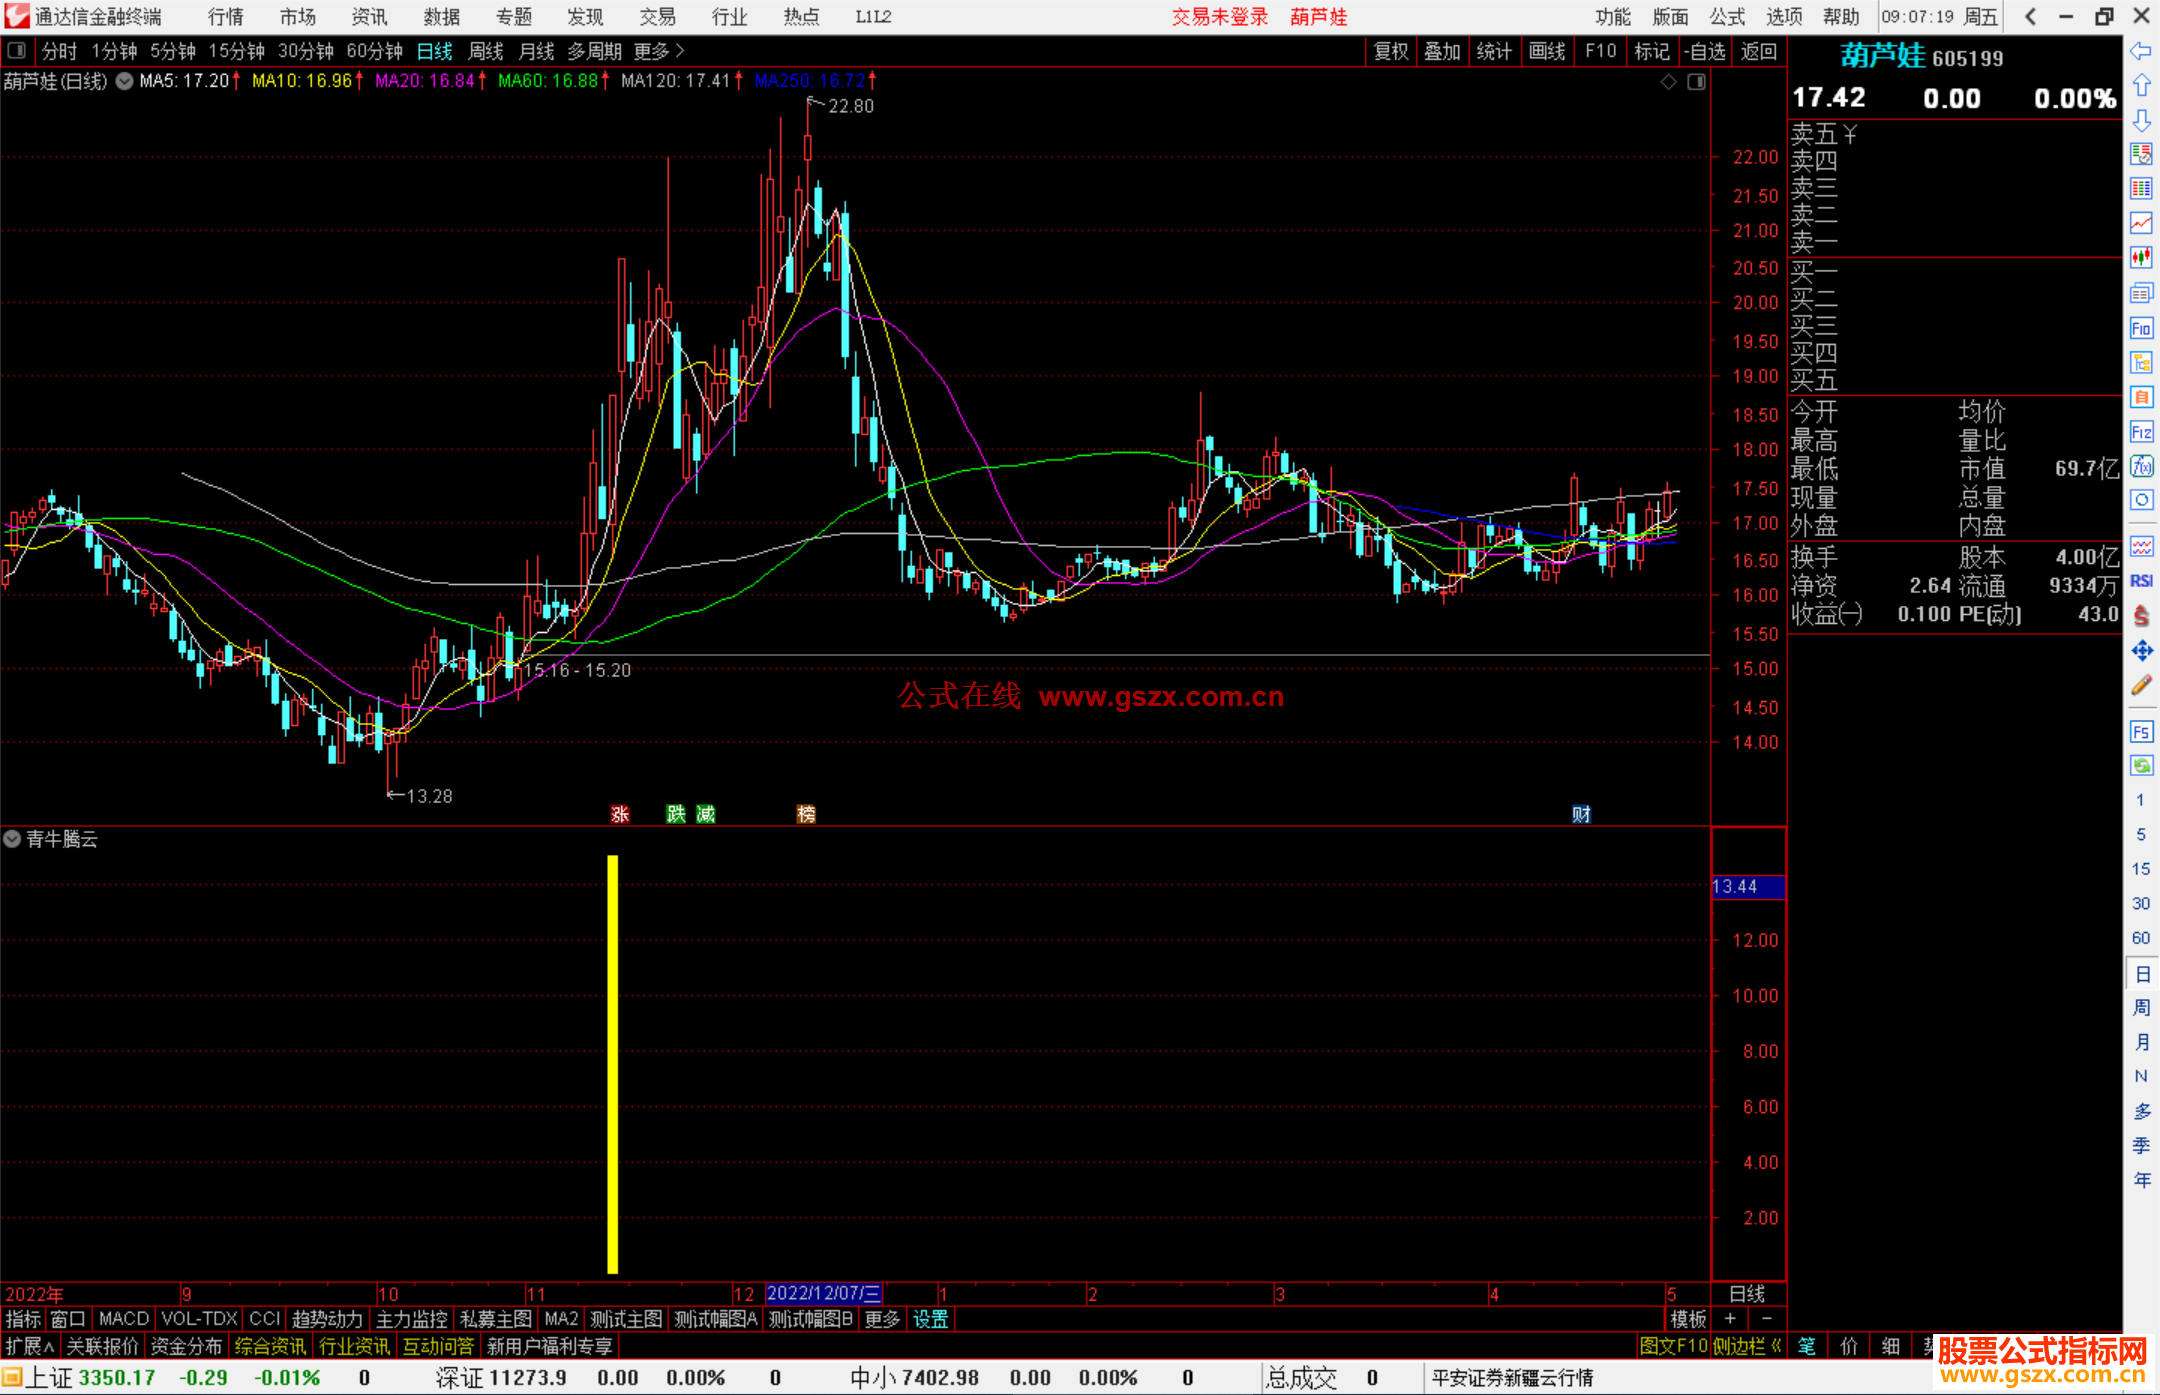This screenshot has height=1395, width=2160.
Task: Click the 复权 button above chart
Action: pos(1391,51)
